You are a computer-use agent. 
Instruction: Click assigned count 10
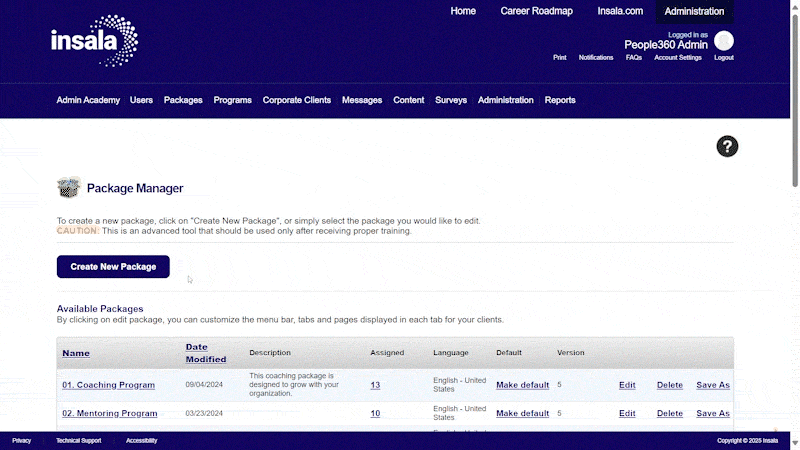pyautogui.click(x=375, y=413)
